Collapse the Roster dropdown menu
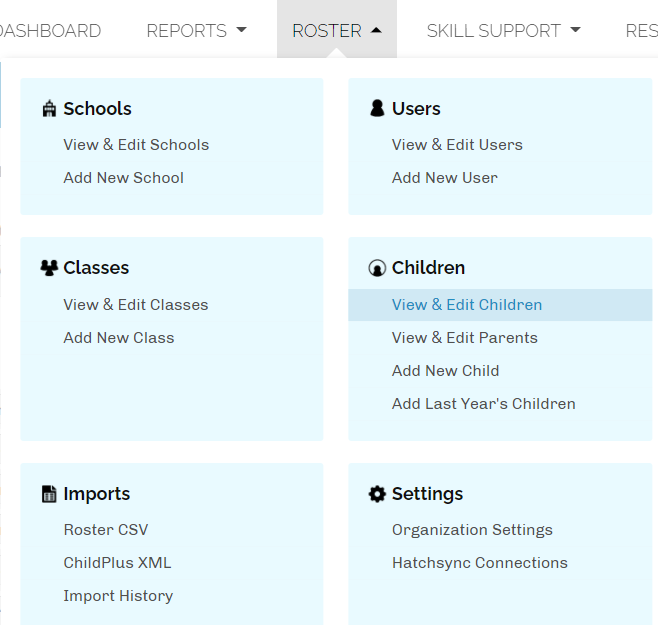Screen dimensions: 658x625 (x=336, y=31)
